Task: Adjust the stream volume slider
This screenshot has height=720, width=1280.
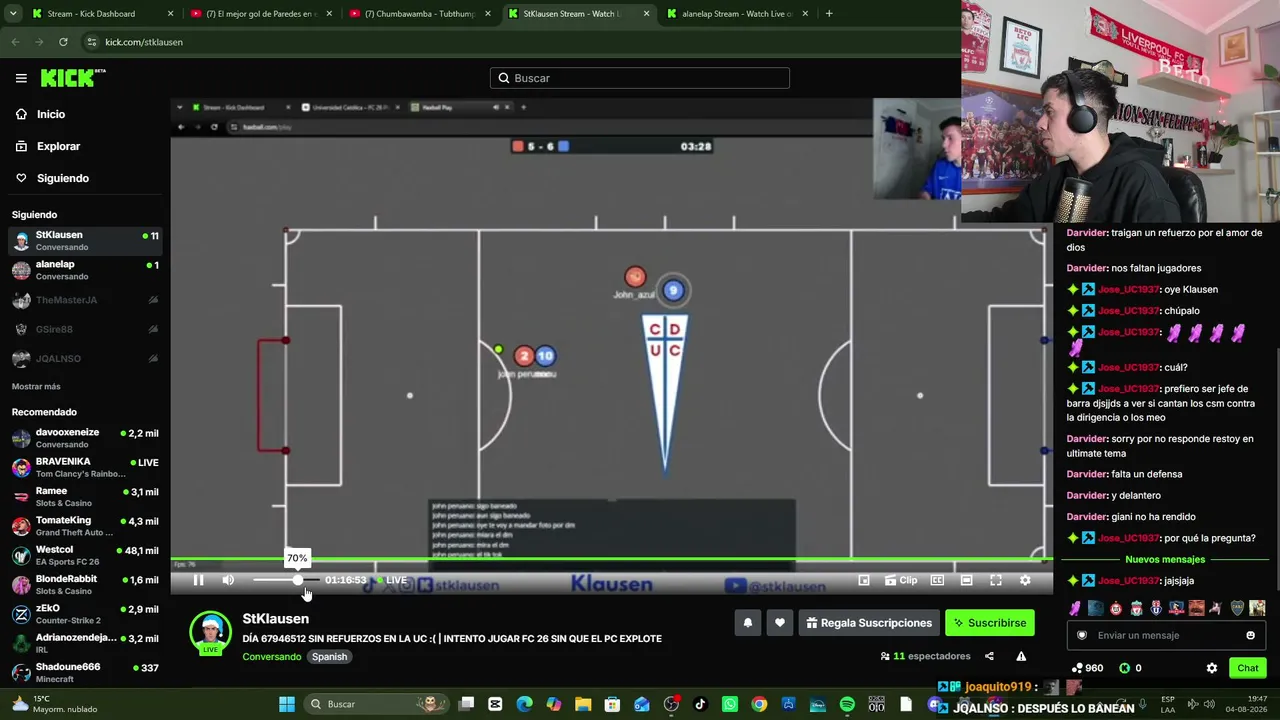Action: pyautogui.click(x=286, y=580)
